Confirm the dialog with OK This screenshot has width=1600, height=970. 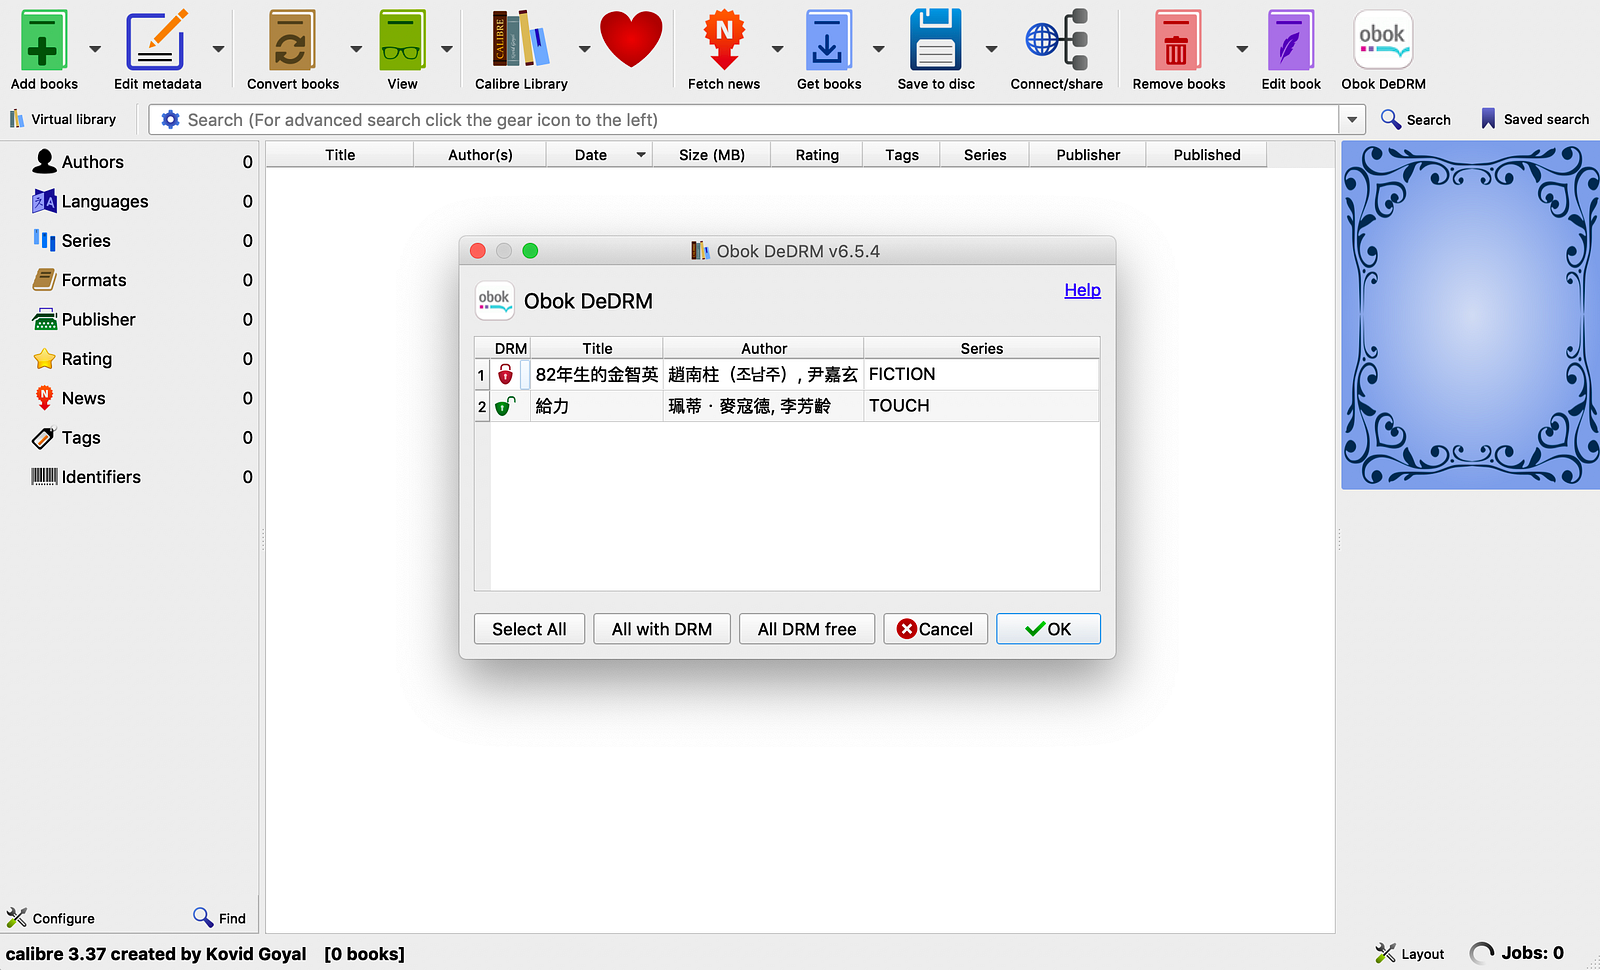tap(1048, 629)
